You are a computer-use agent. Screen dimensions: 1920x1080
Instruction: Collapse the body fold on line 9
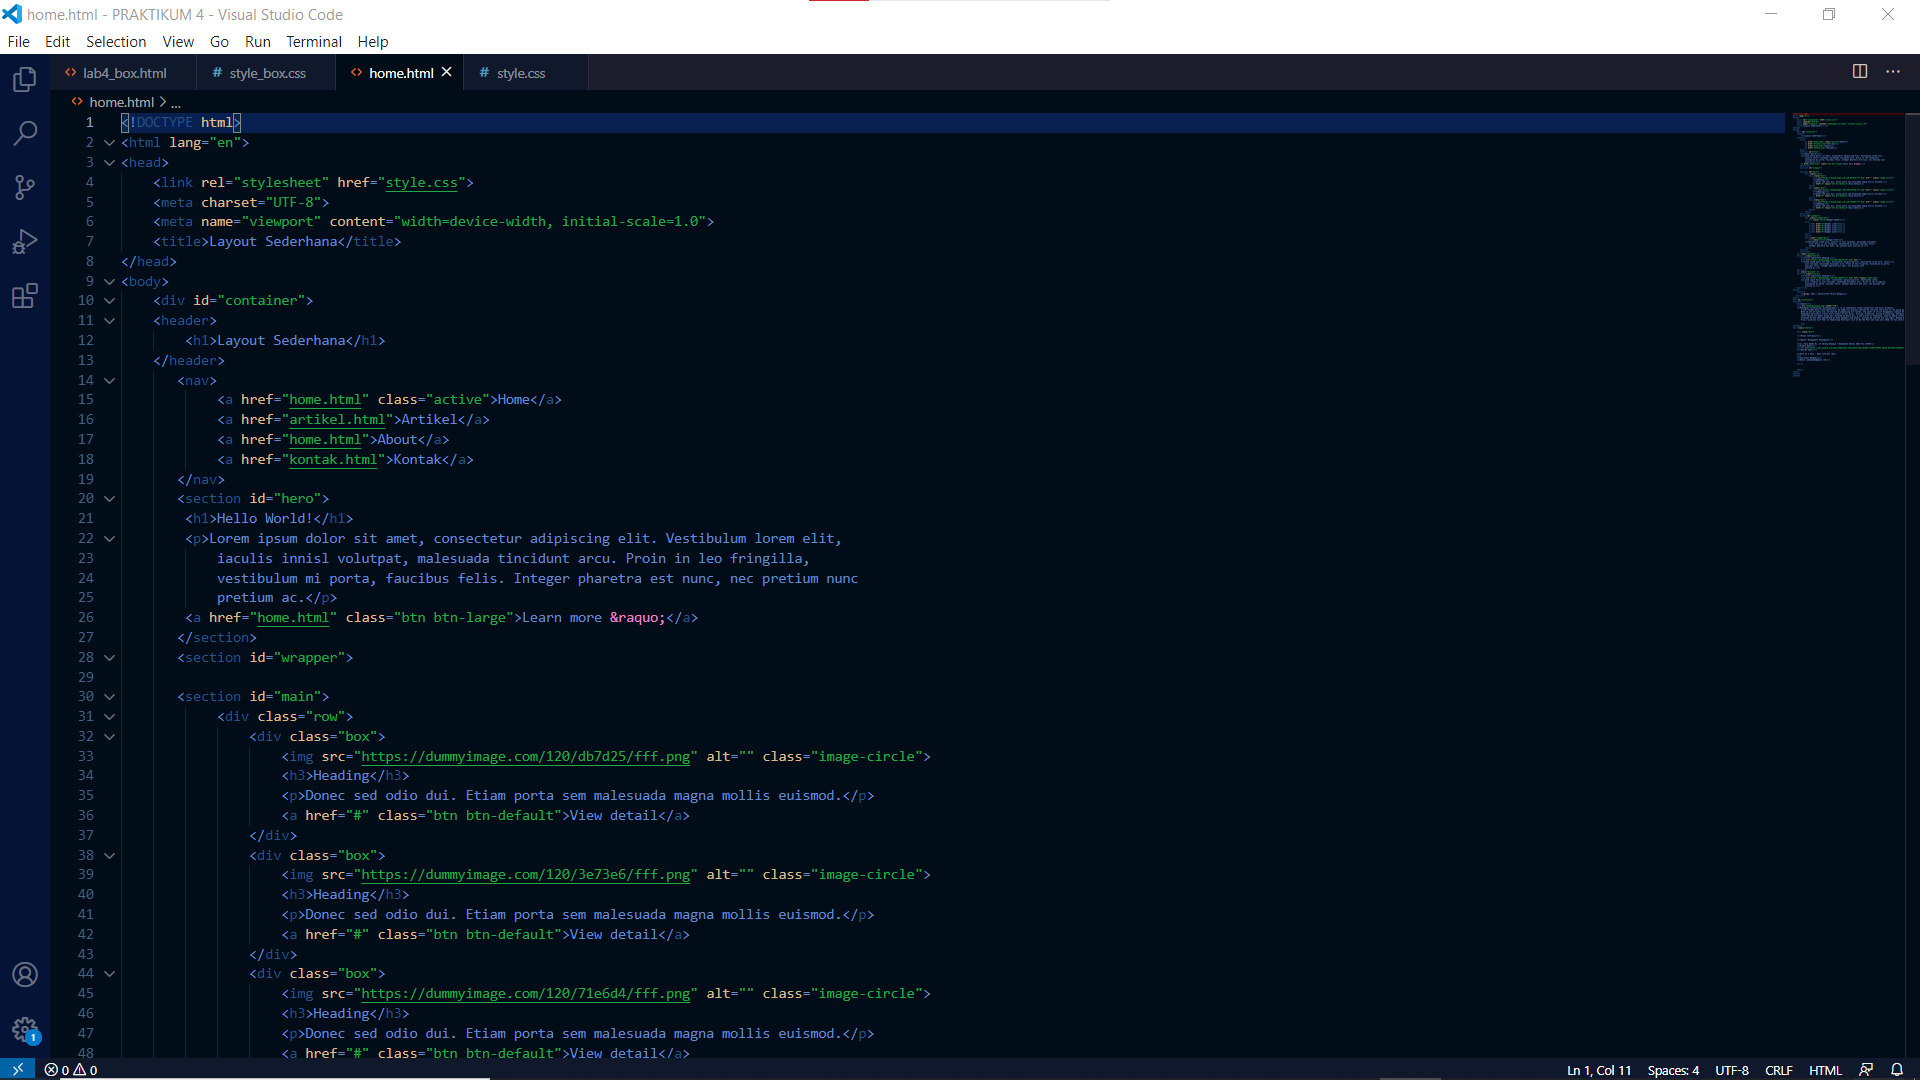[x=109, y=282]
